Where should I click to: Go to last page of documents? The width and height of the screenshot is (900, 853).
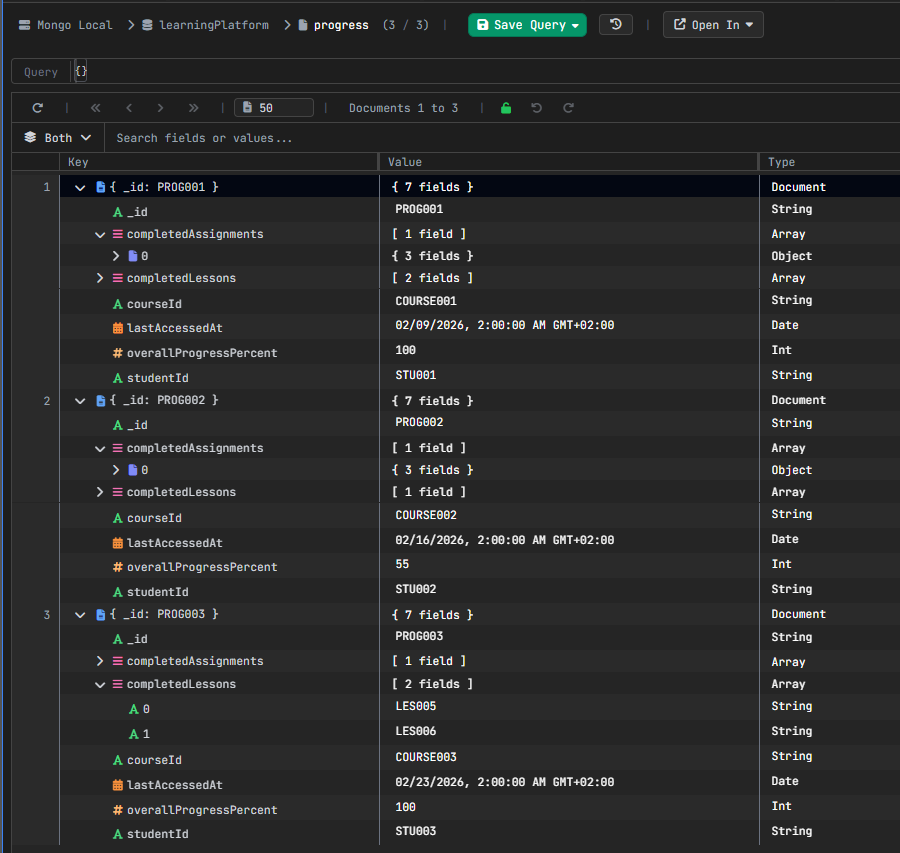(x=193, y=108)
